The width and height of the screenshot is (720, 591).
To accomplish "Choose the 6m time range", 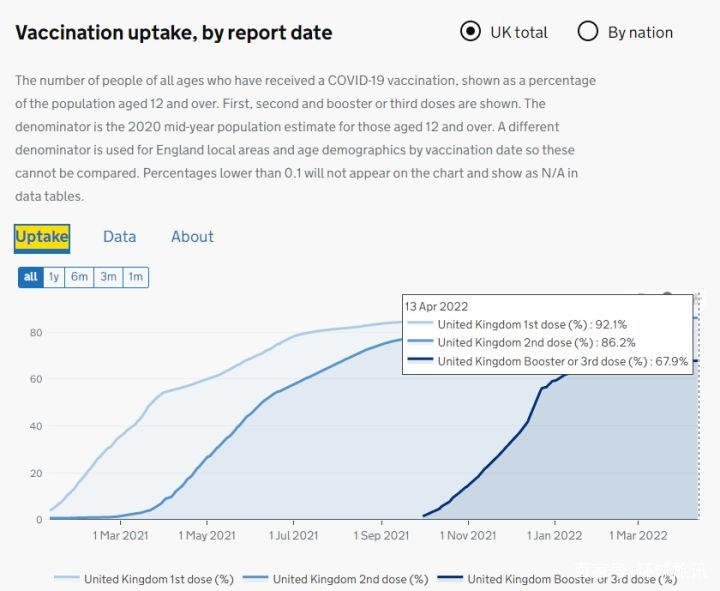I will click(x=79, y=277).
